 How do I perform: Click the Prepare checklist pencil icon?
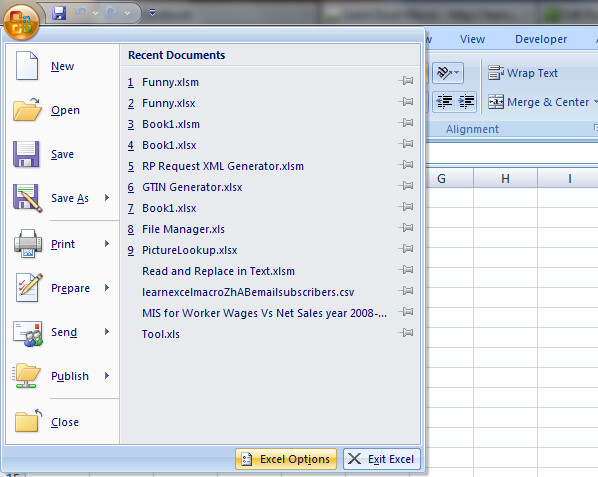coord(28,287)
